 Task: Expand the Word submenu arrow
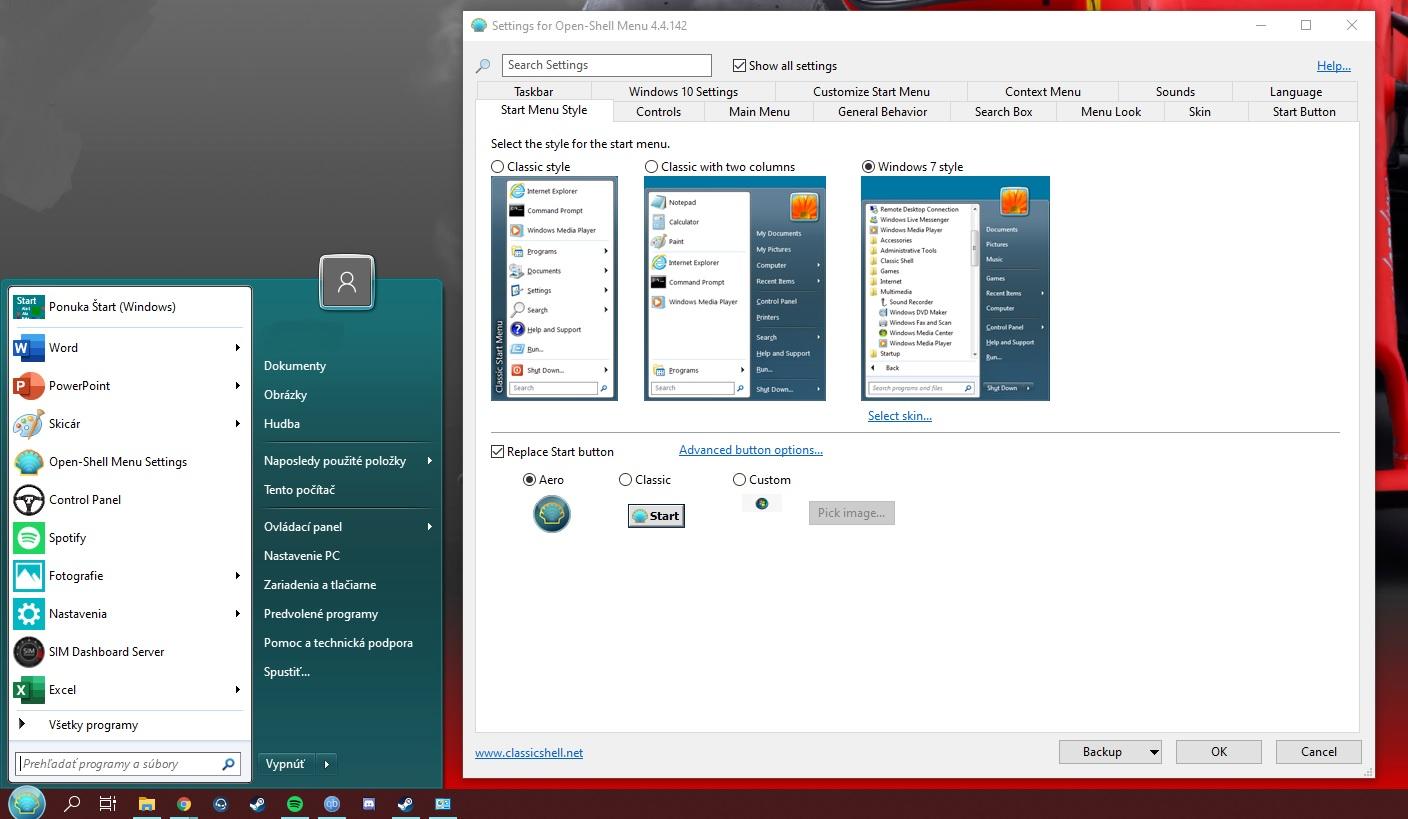coord(237,347)
